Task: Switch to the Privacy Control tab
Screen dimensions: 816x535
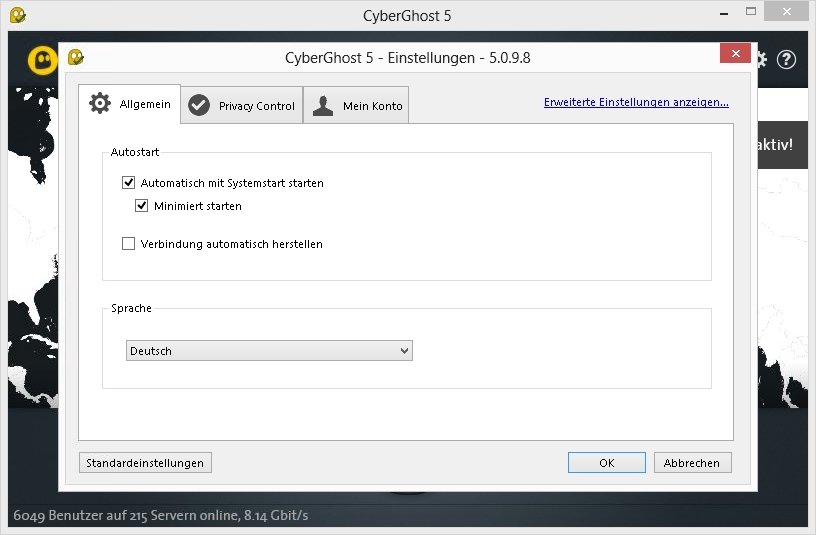Action: click(x=242, y=105)
